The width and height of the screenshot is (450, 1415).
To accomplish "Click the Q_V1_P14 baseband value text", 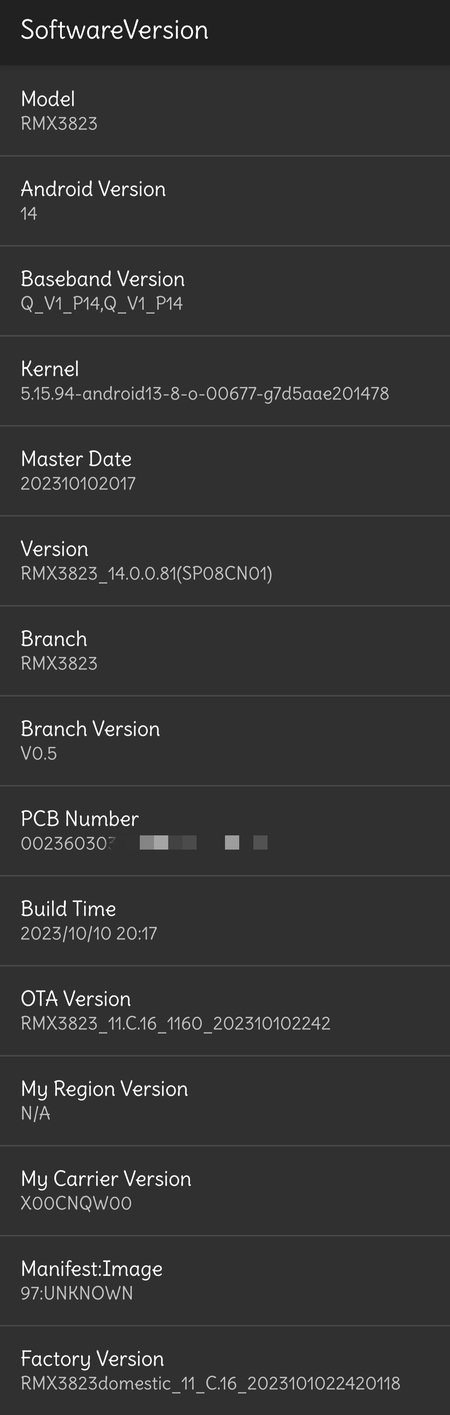I will click(102, 304).
